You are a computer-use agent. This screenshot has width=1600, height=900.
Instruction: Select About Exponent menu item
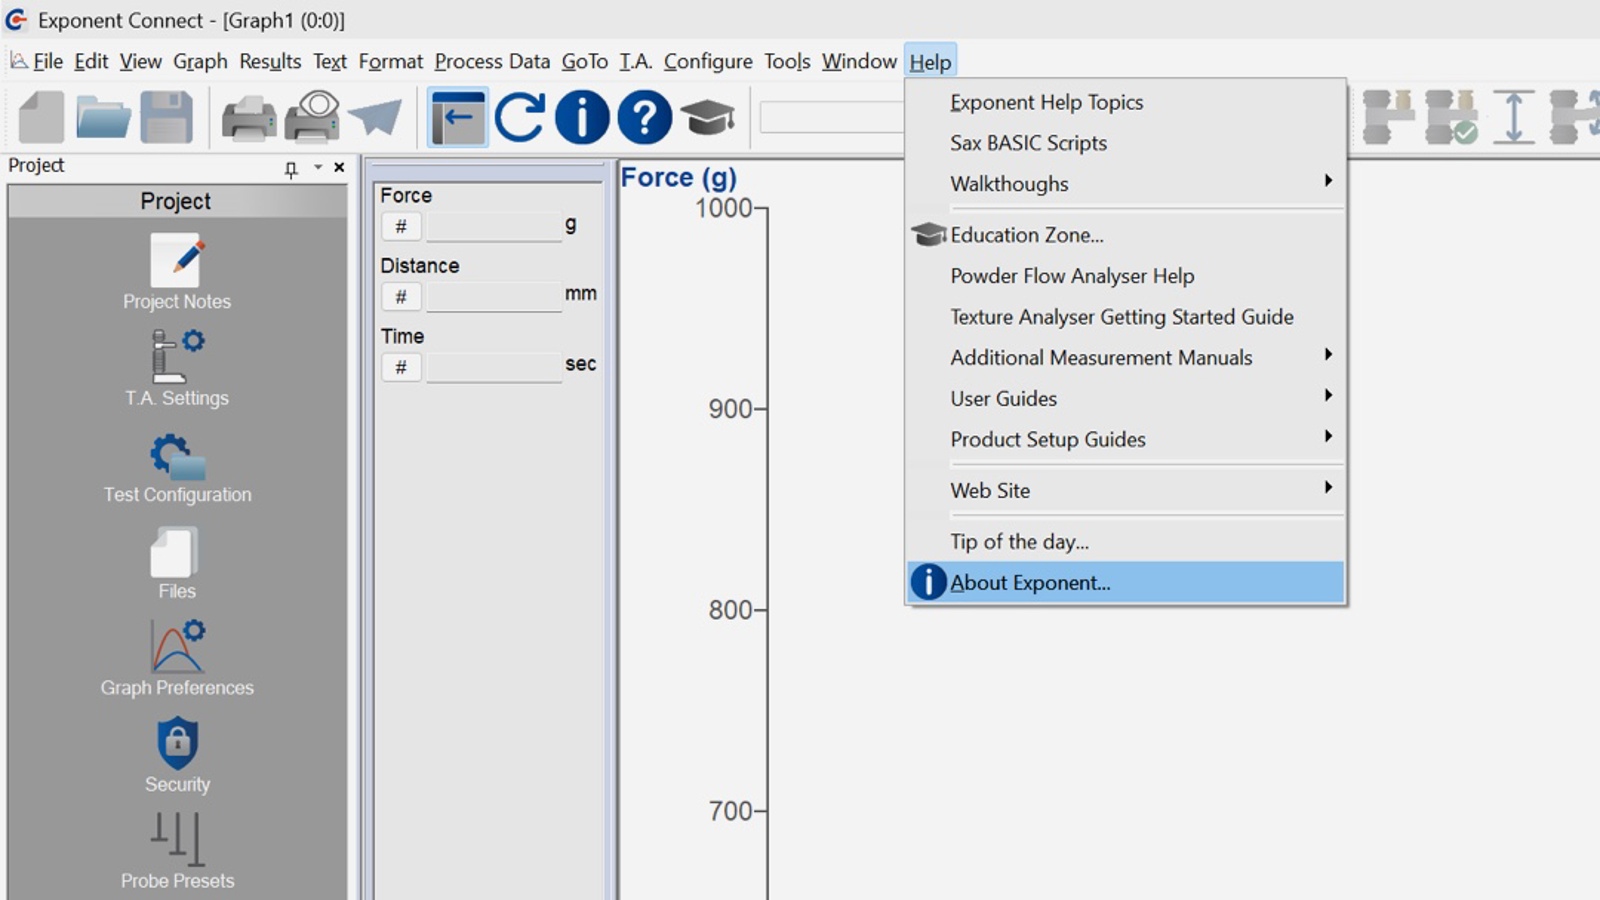[x=1126, y=582]
